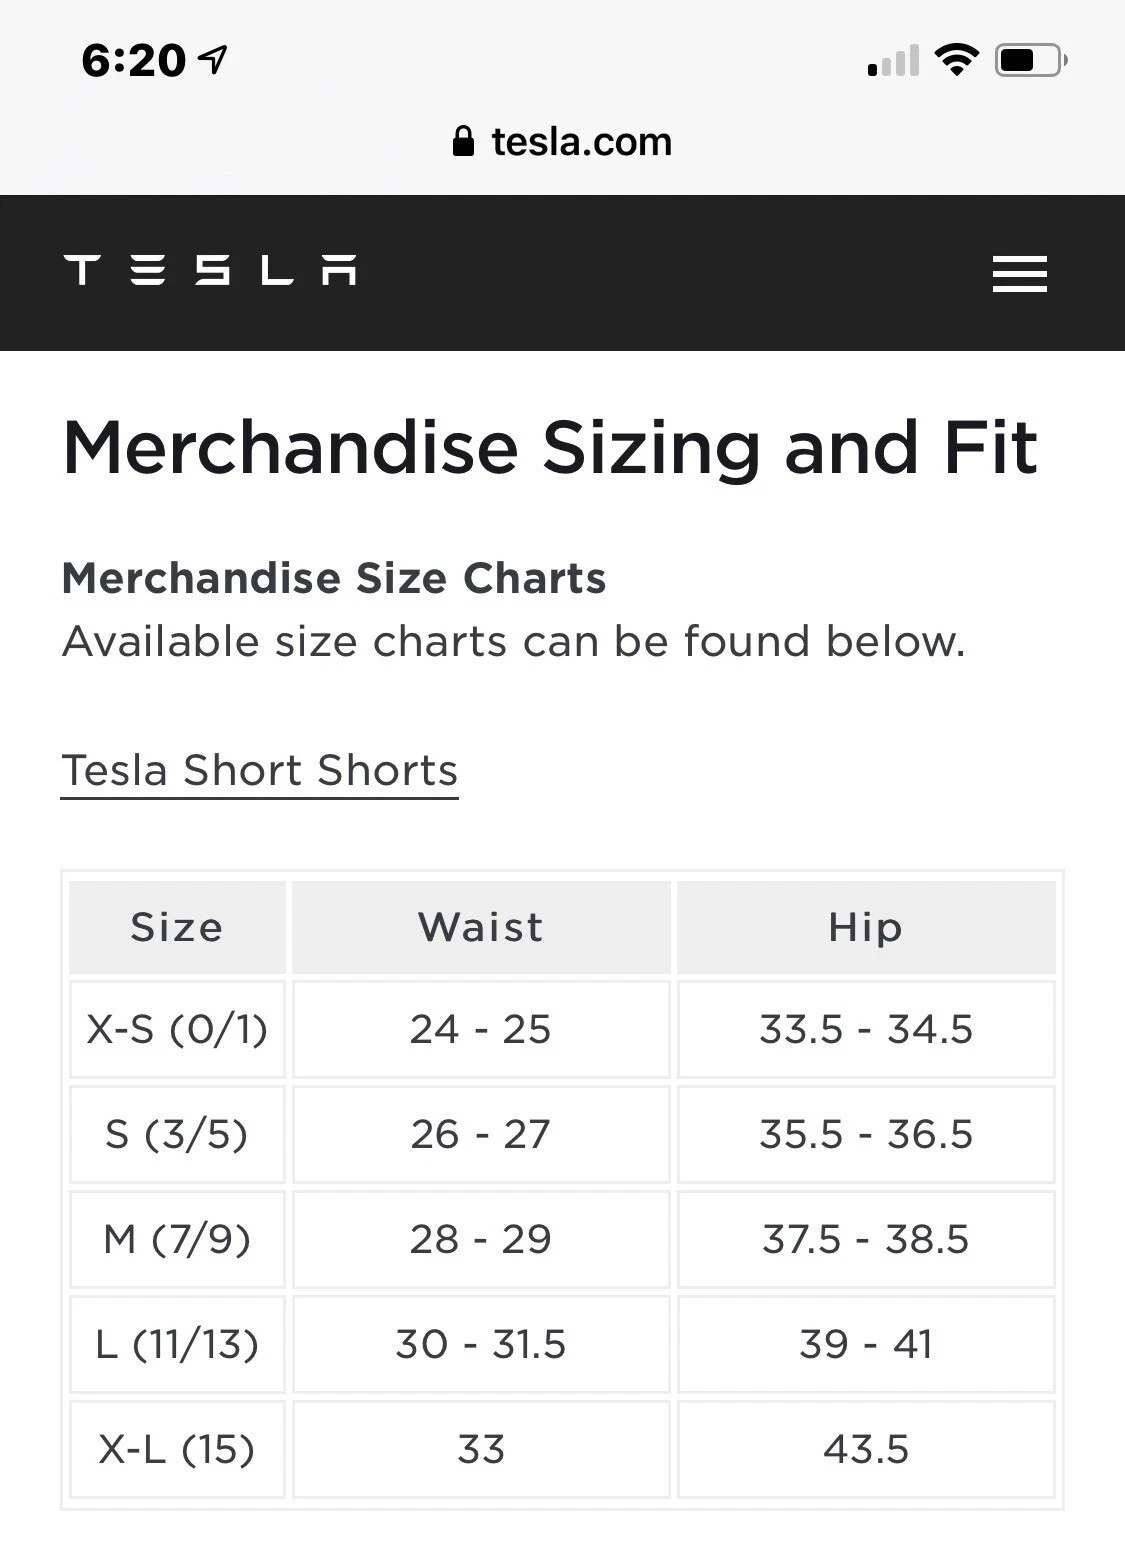
Task: Tap the cellular signal bars icon
Action: tap(893, 61)
